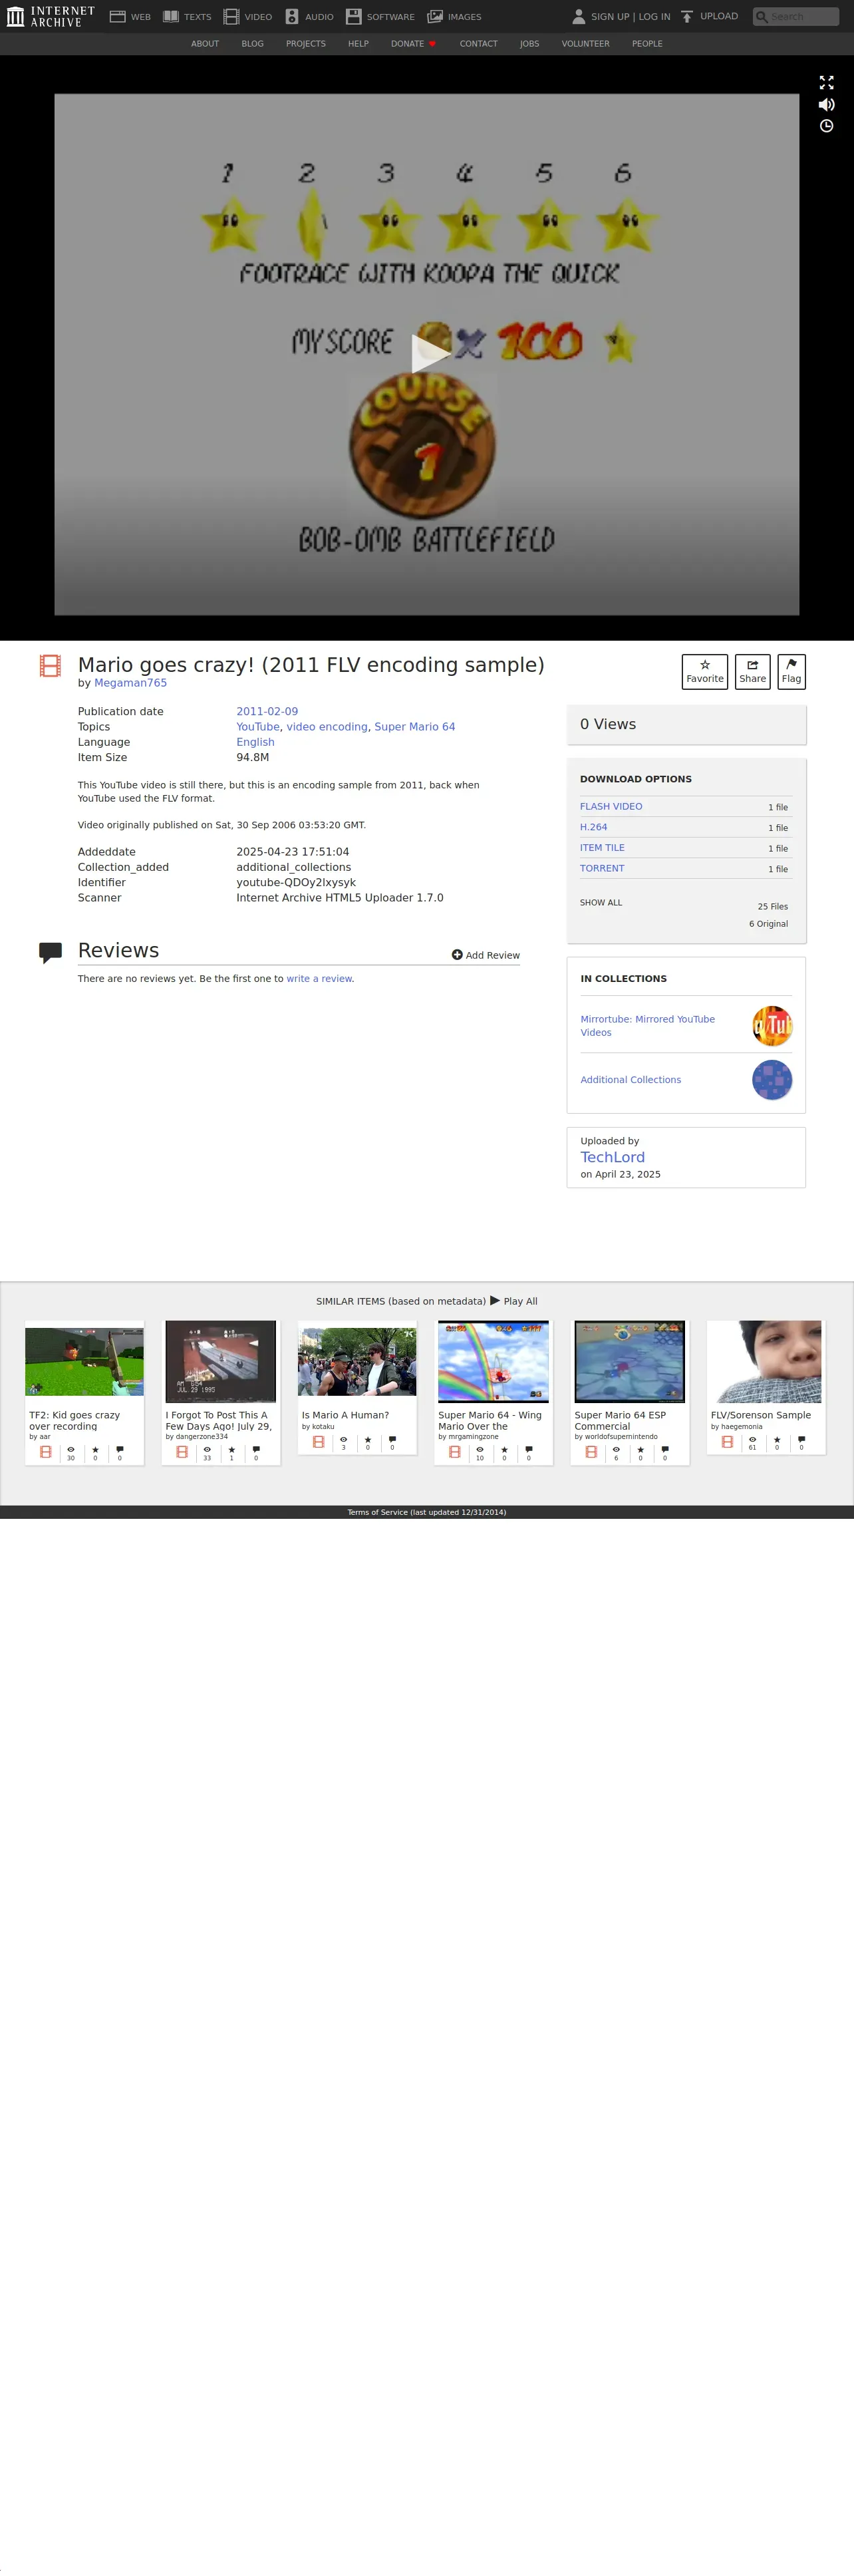
Task: Open the Web section in the top navigation
Action: 130,17
